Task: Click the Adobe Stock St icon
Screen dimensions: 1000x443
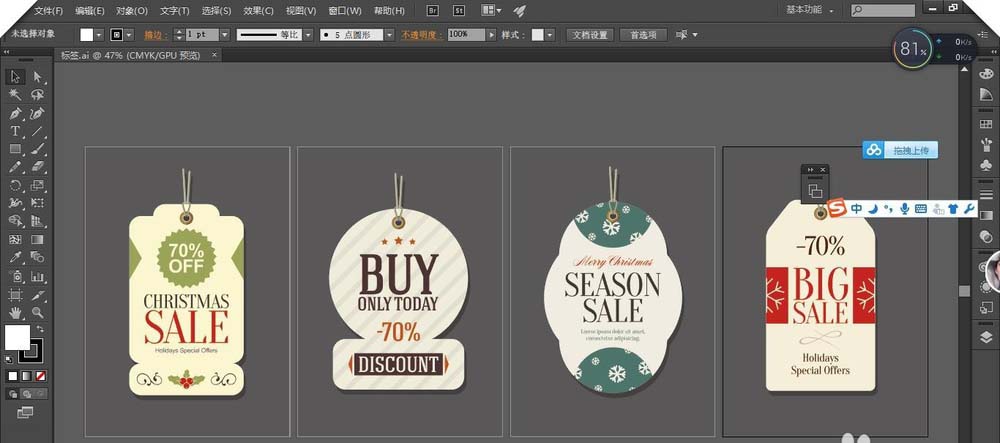Action: (x=458, y=11)
